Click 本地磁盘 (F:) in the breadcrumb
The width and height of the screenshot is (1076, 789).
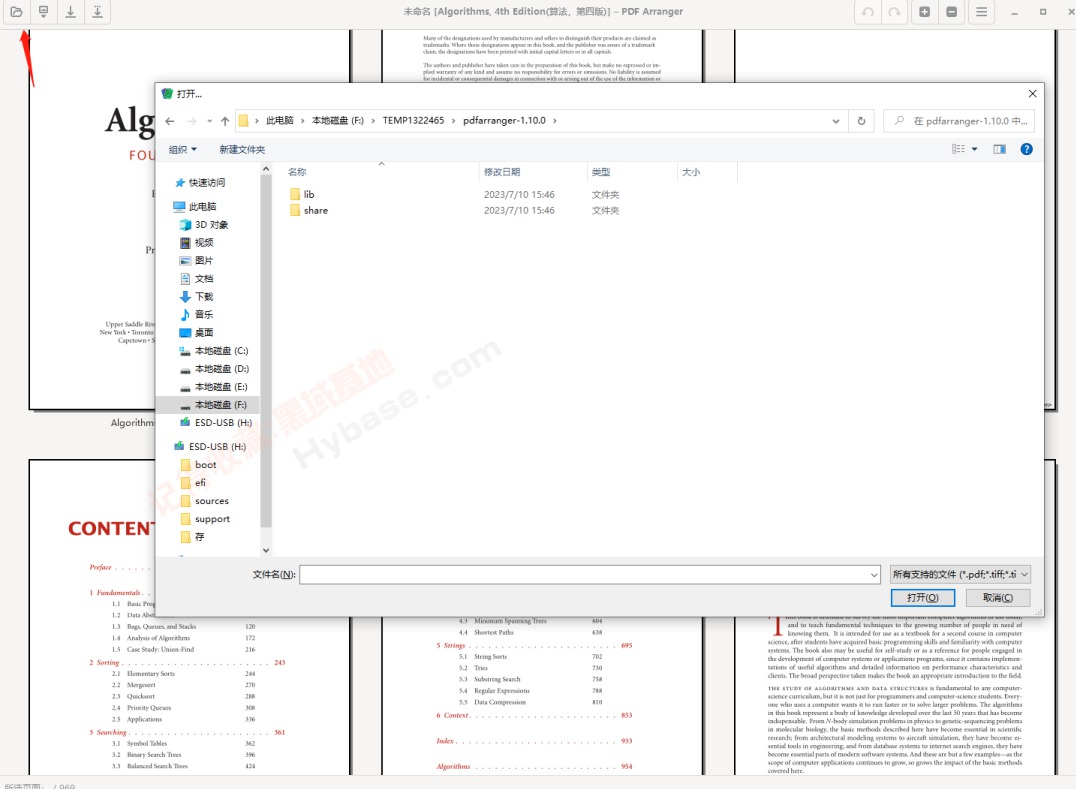click(x=338, y=121)
